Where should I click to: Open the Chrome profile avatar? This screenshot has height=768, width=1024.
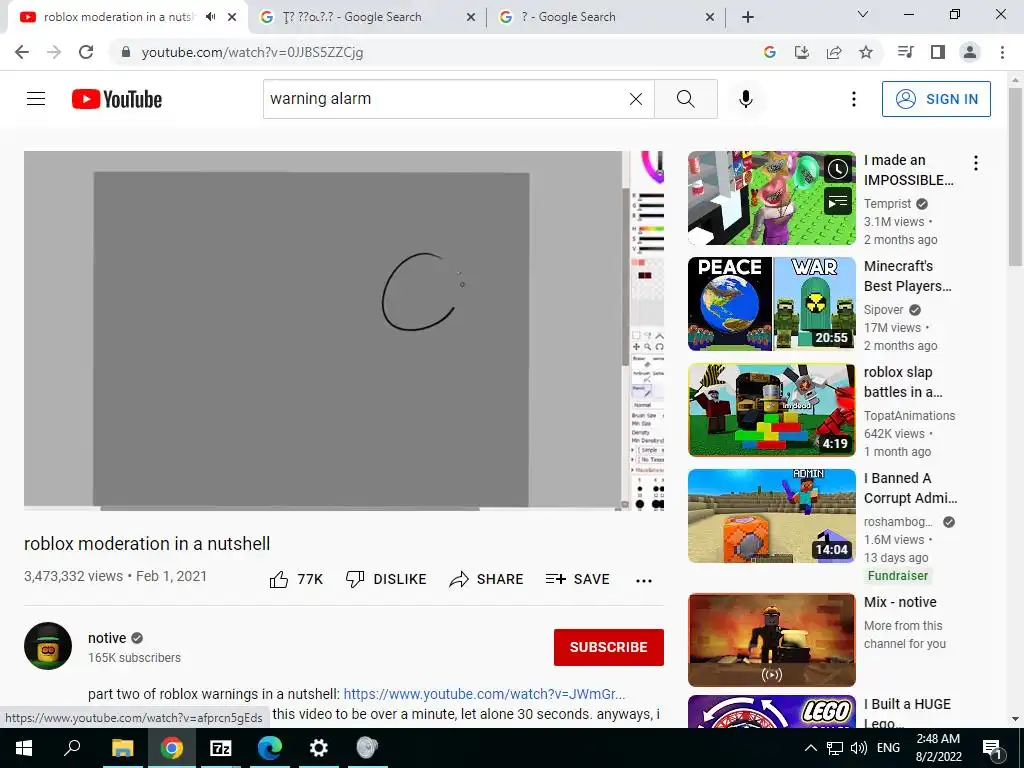click(x=970, y=52)
